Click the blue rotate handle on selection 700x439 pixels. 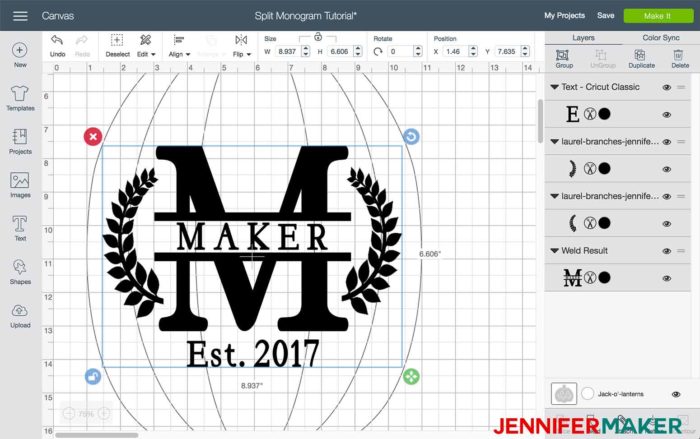tap(411, 136)
